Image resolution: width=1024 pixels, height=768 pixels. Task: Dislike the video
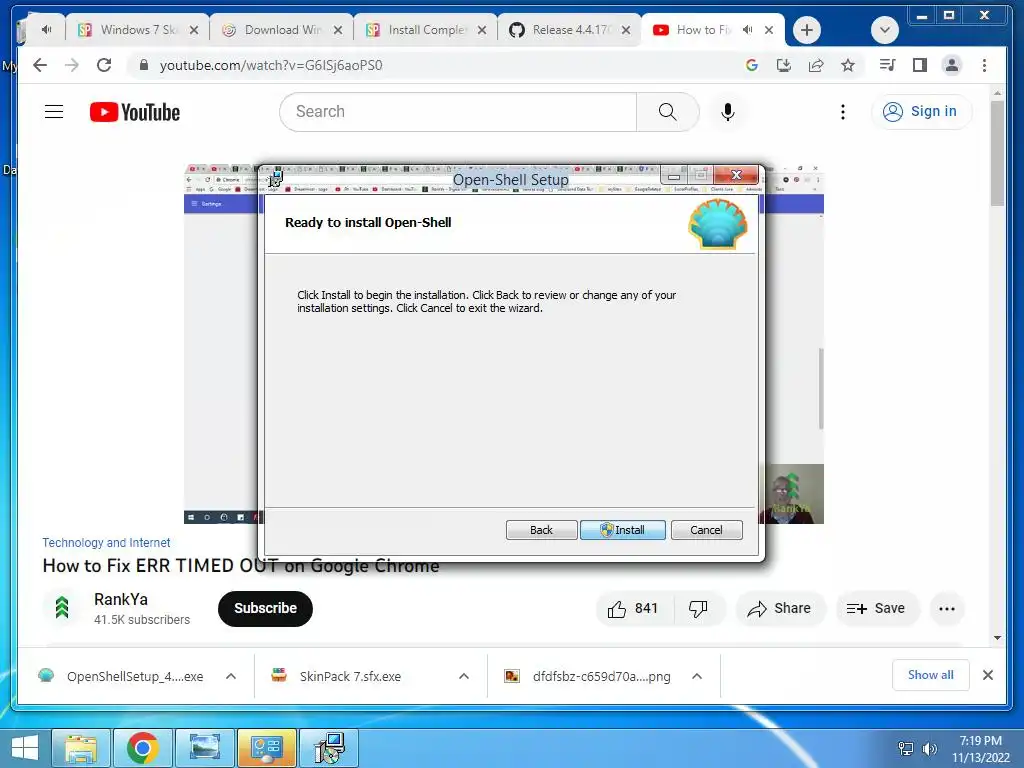coord(698,609)
